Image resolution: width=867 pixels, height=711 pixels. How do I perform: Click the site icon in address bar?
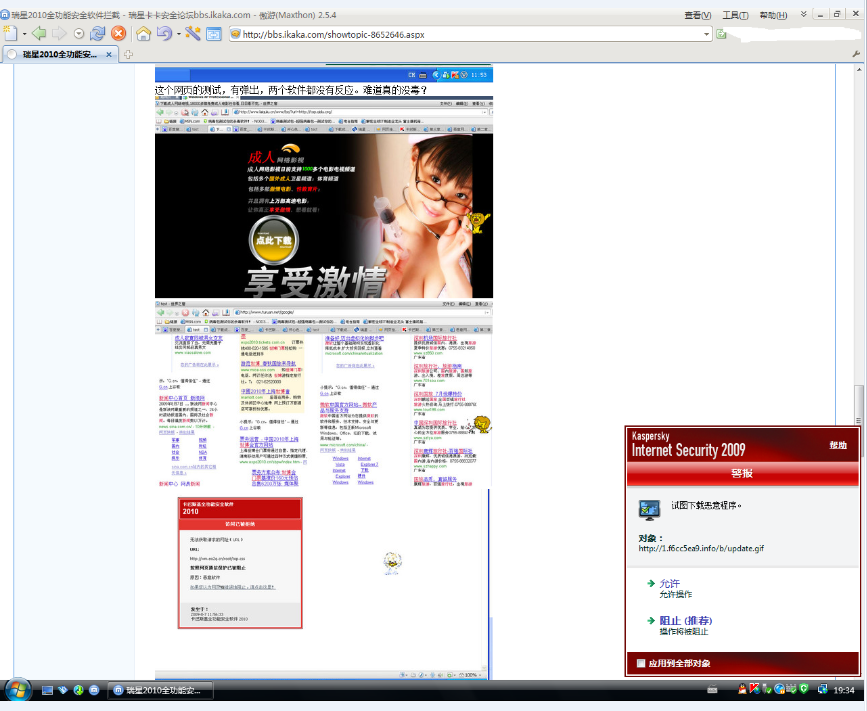click(236, 34)
